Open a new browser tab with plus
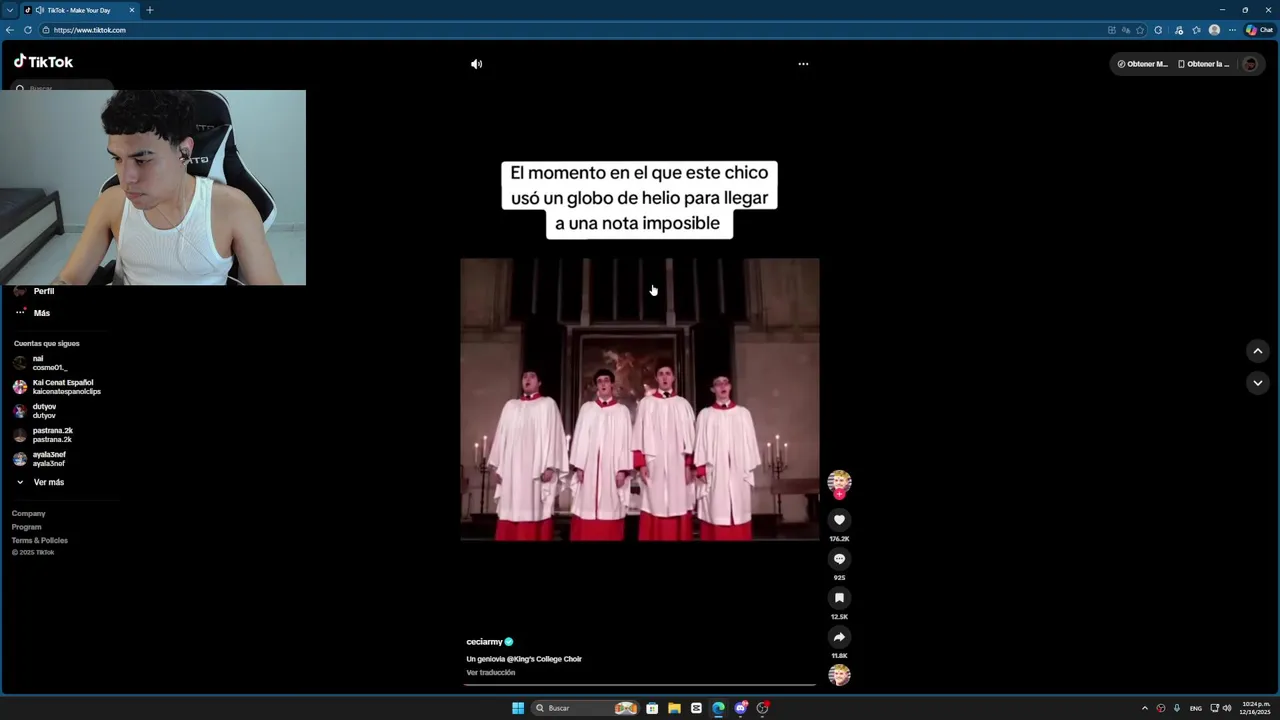This screenshot has height=720, width=1280. coord(150,10)
